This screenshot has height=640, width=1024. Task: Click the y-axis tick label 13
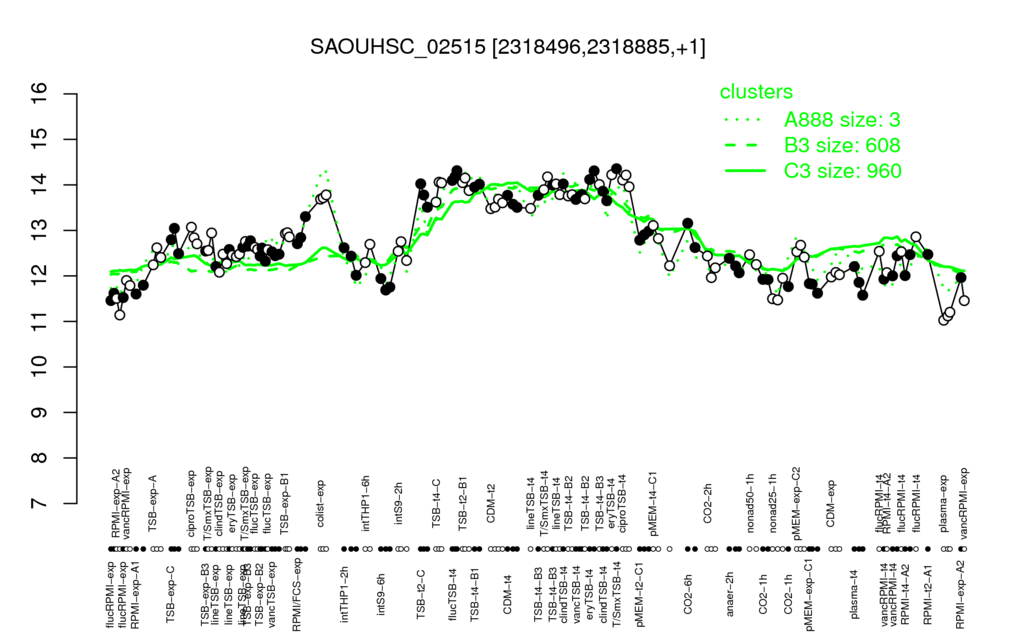pos(39,231)
